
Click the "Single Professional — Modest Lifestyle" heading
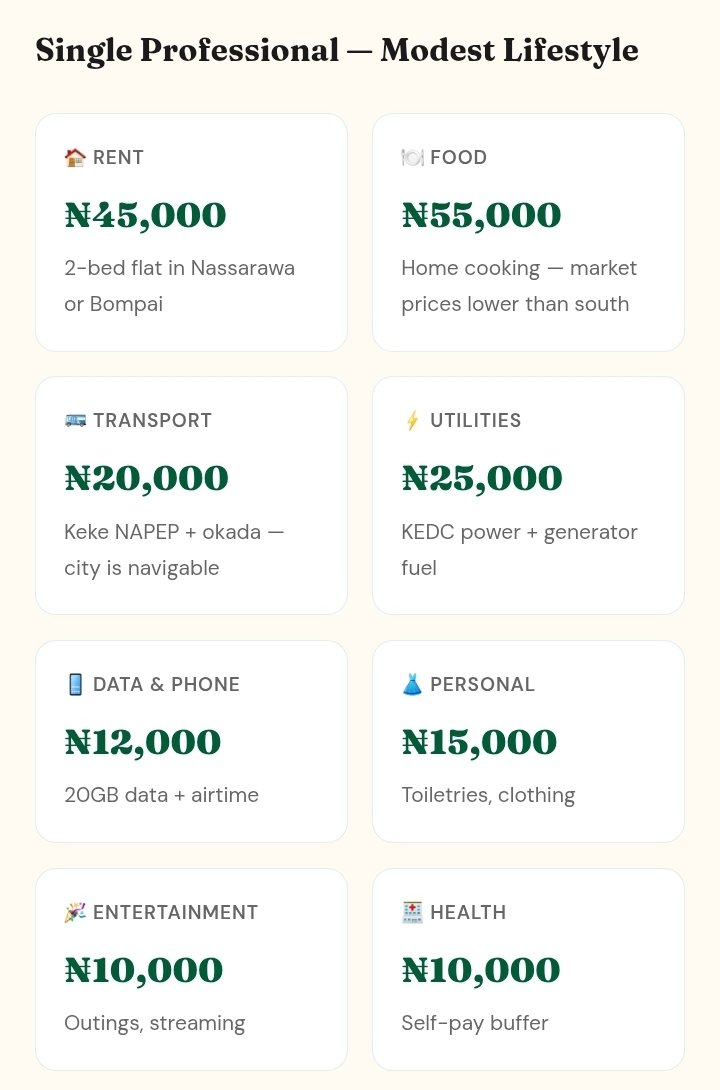tap(337, 50)
